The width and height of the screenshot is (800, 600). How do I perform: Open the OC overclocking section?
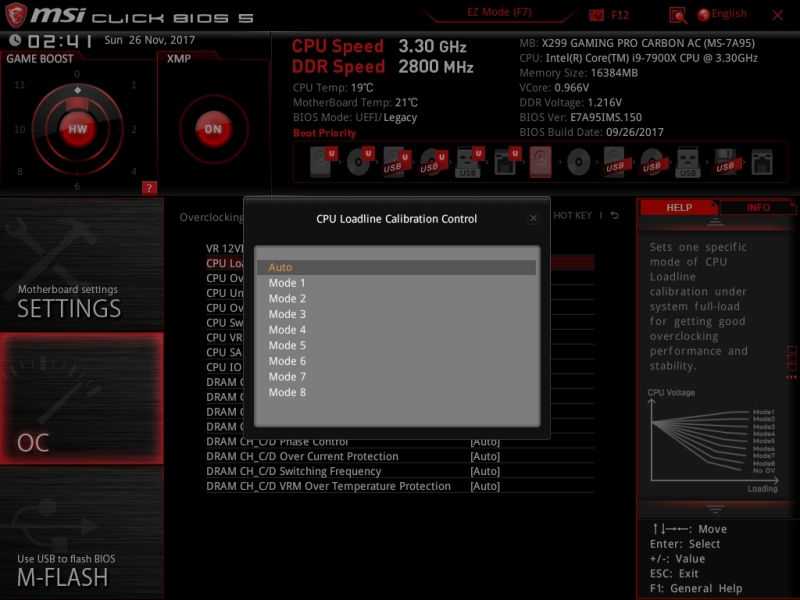click(82, 398)
